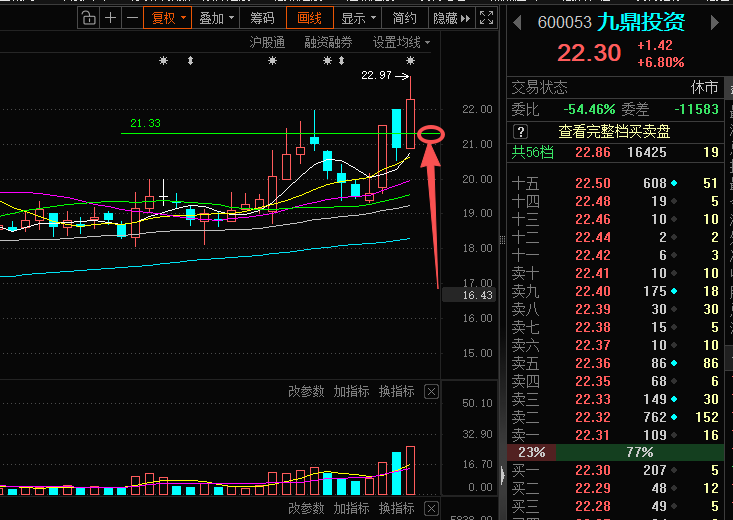
Task: Click the diamond beside sell-9 volume 175
Action: (x=674, y=291)
